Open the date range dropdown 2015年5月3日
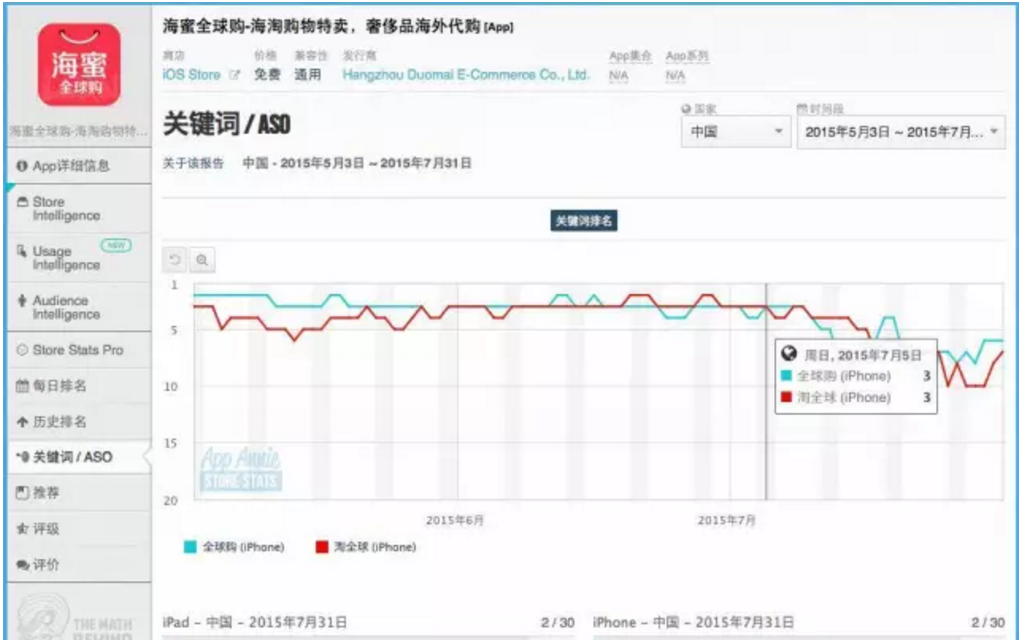The image size is (1026, 640). coord(901,132)
